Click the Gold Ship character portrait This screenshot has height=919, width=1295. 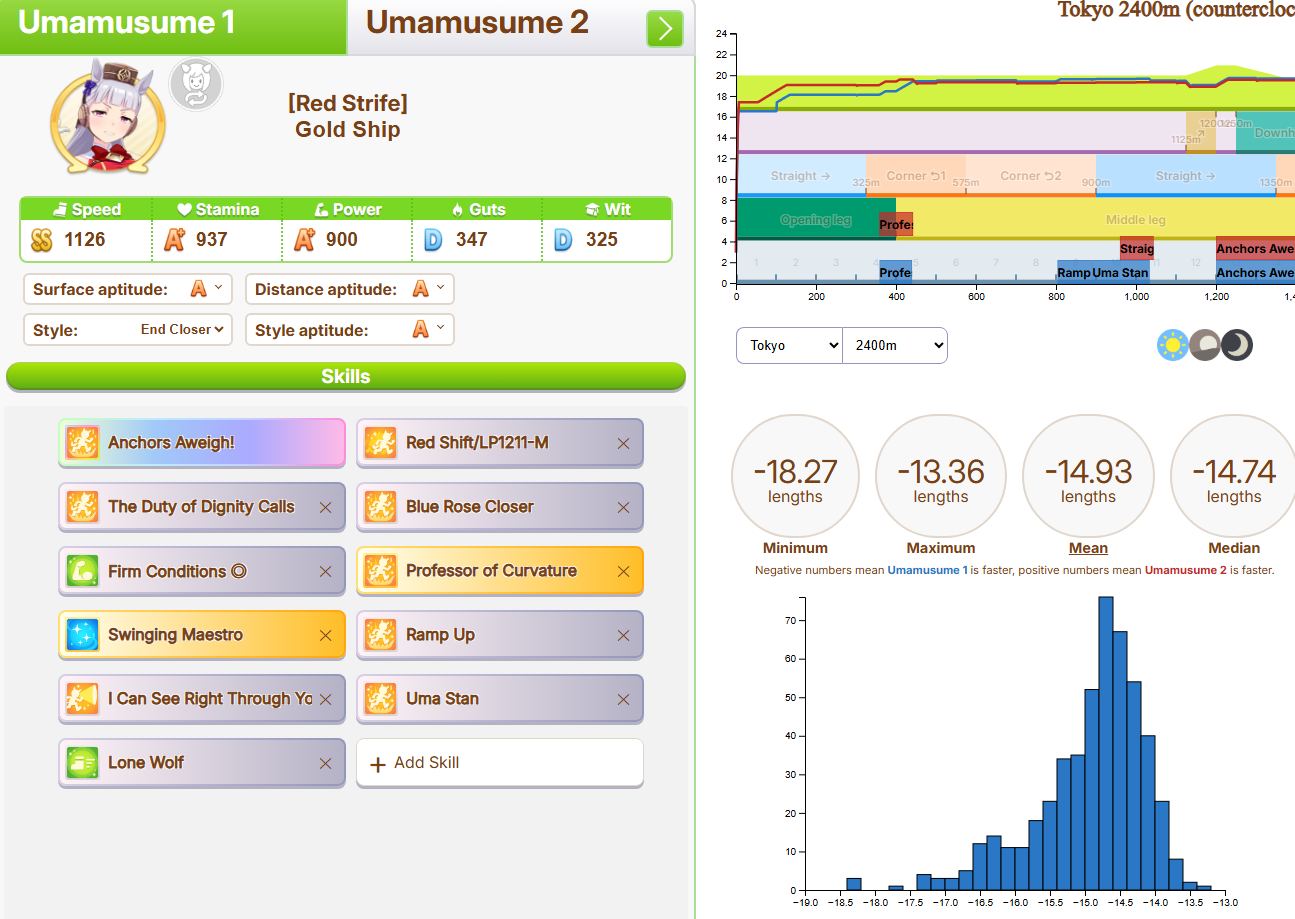[x=108, y=117]
